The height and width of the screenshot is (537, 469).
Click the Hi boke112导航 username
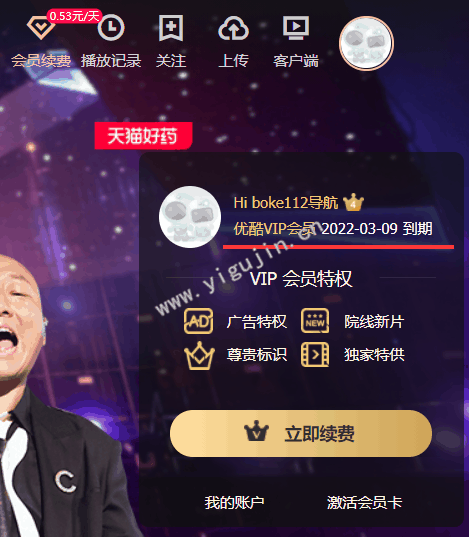tap(286, 202)
